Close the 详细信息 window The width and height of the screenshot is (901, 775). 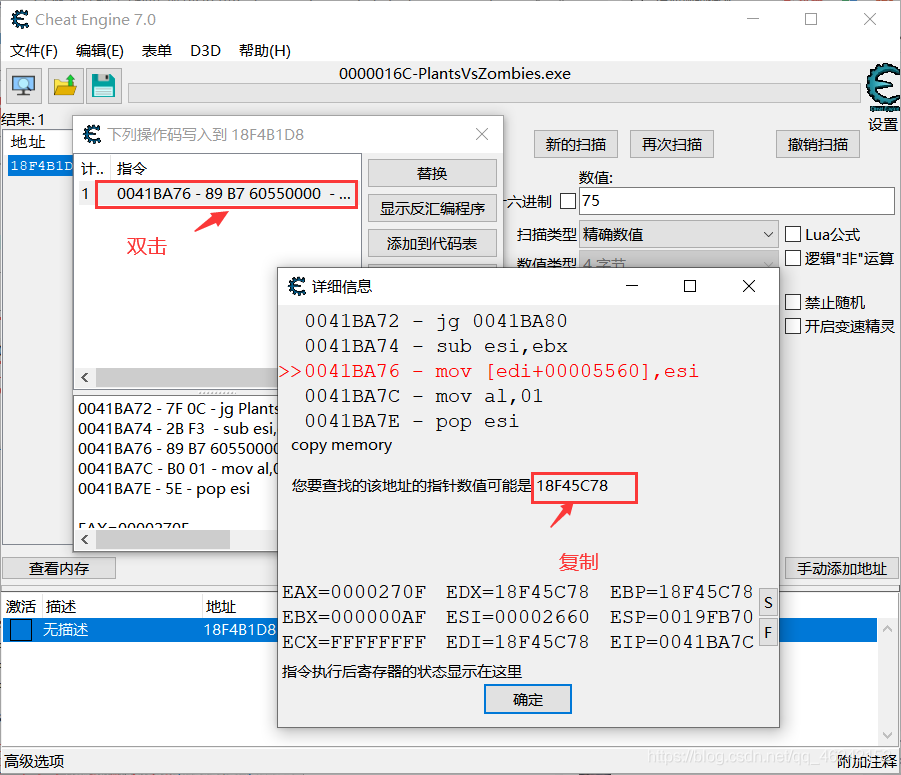749,286
